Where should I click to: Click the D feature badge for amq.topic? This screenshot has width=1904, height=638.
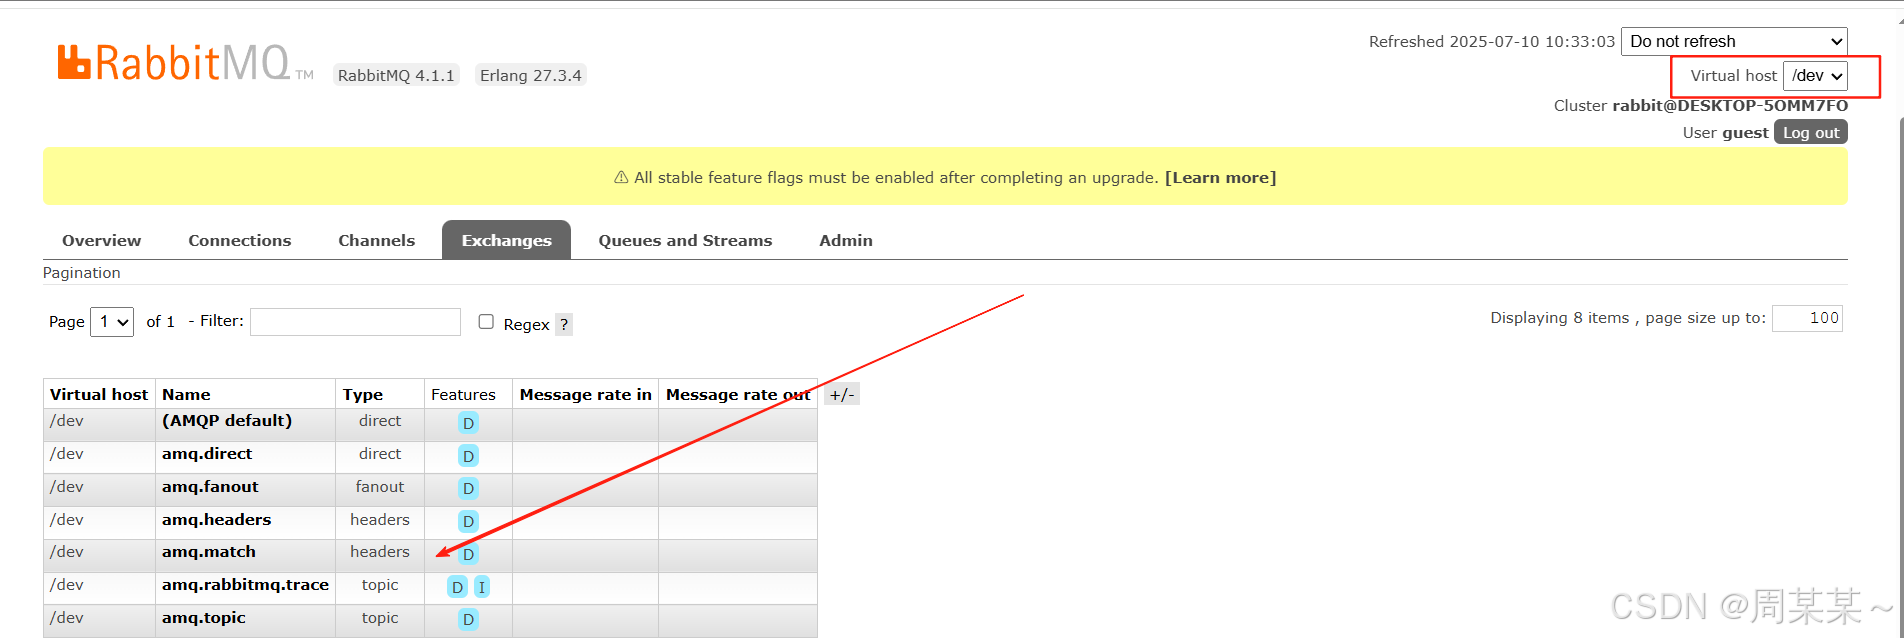tap(468, 620)
